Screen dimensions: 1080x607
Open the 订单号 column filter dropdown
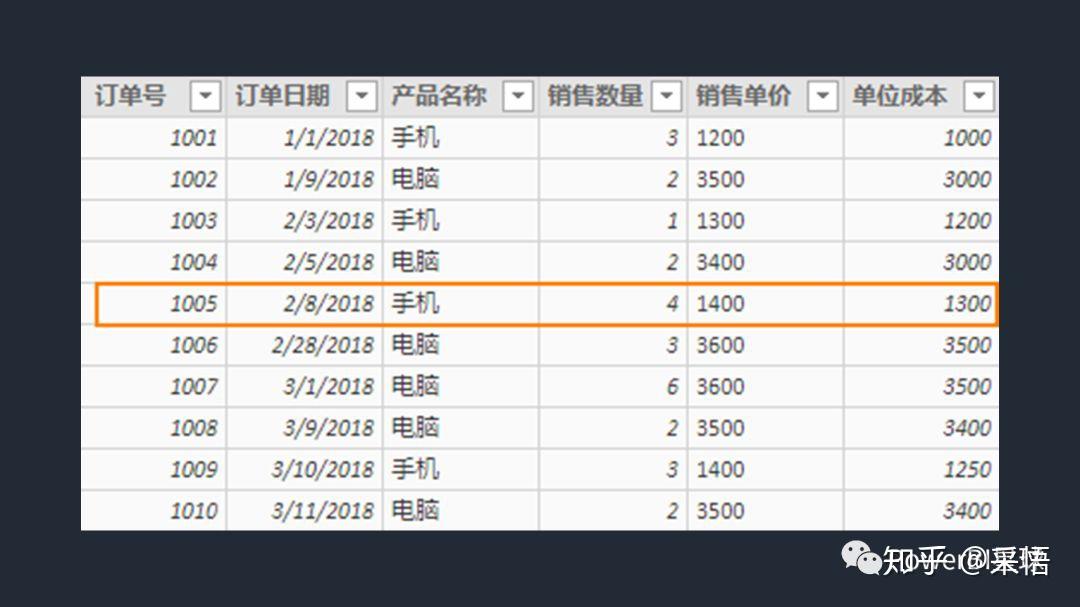pos(205,97)
